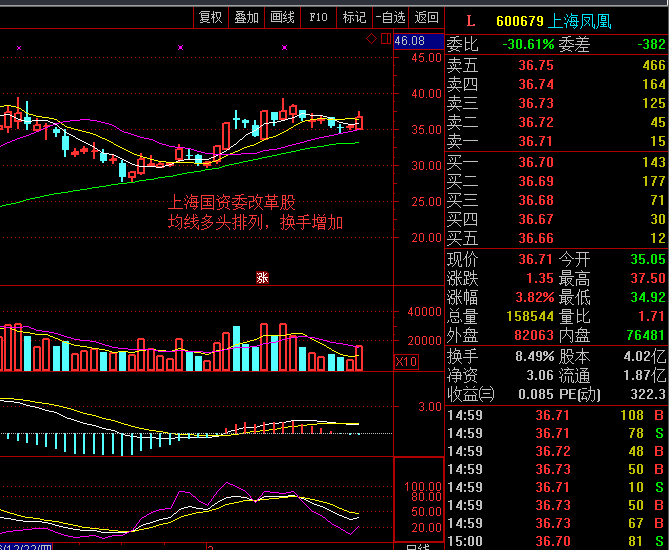
Task: Select the 14:59 trade of 67 lots
Action: point(556,524)
